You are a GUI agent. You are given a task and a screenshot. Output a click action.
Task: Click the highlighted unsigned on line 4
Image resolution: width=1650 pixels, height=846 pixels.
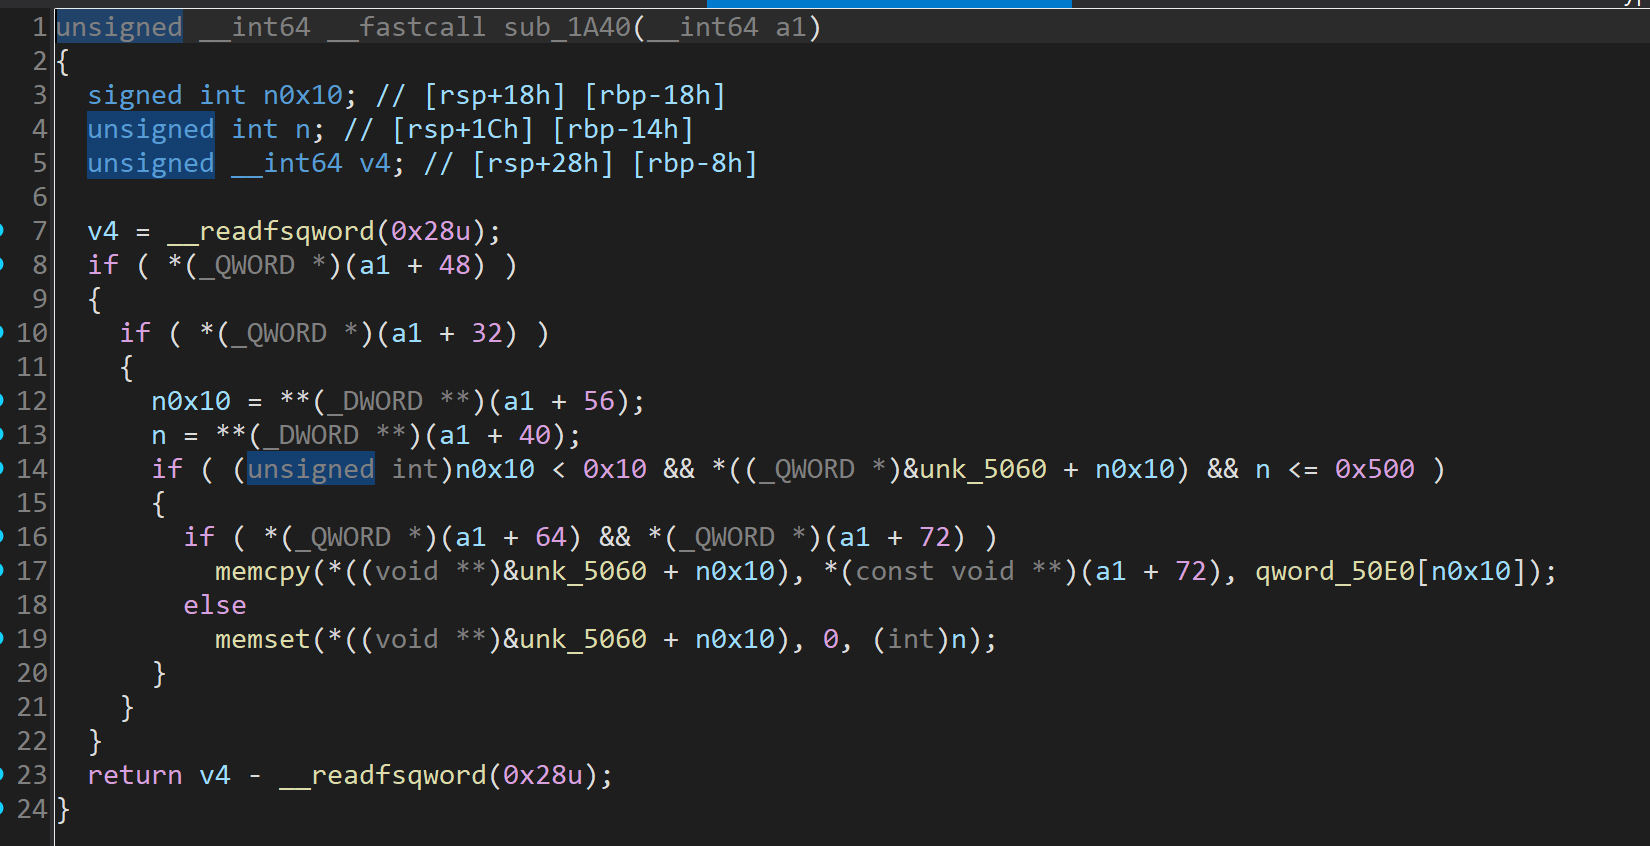coord(151,129)
